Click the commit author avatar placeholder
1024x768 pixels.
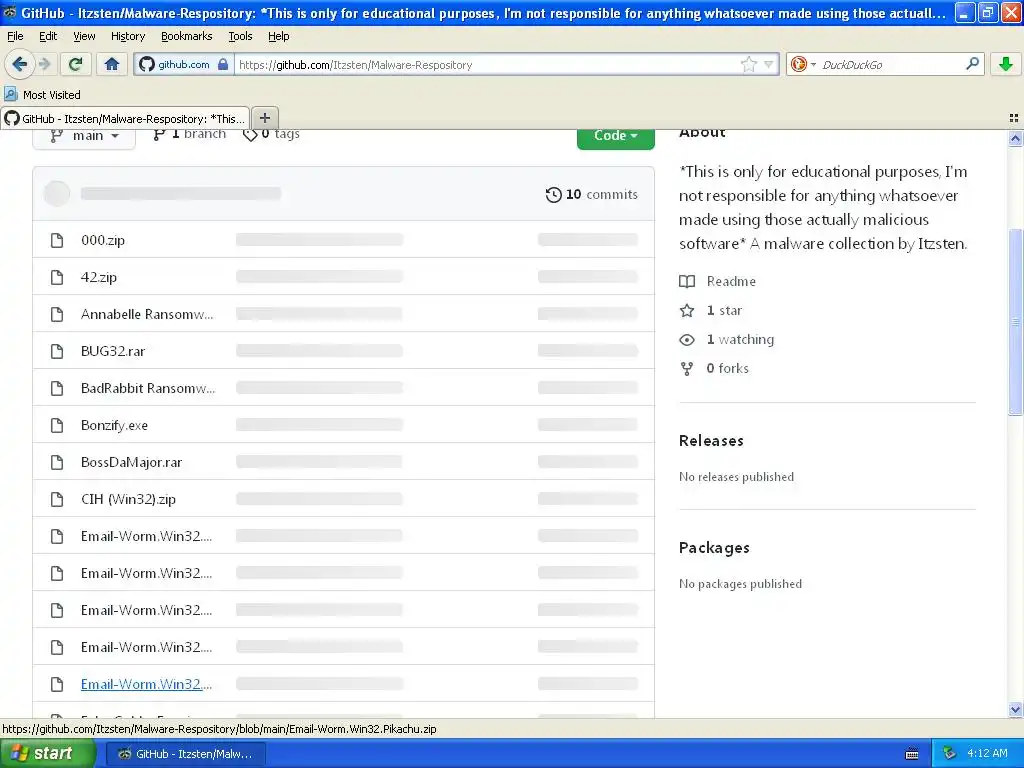(57, 194)
